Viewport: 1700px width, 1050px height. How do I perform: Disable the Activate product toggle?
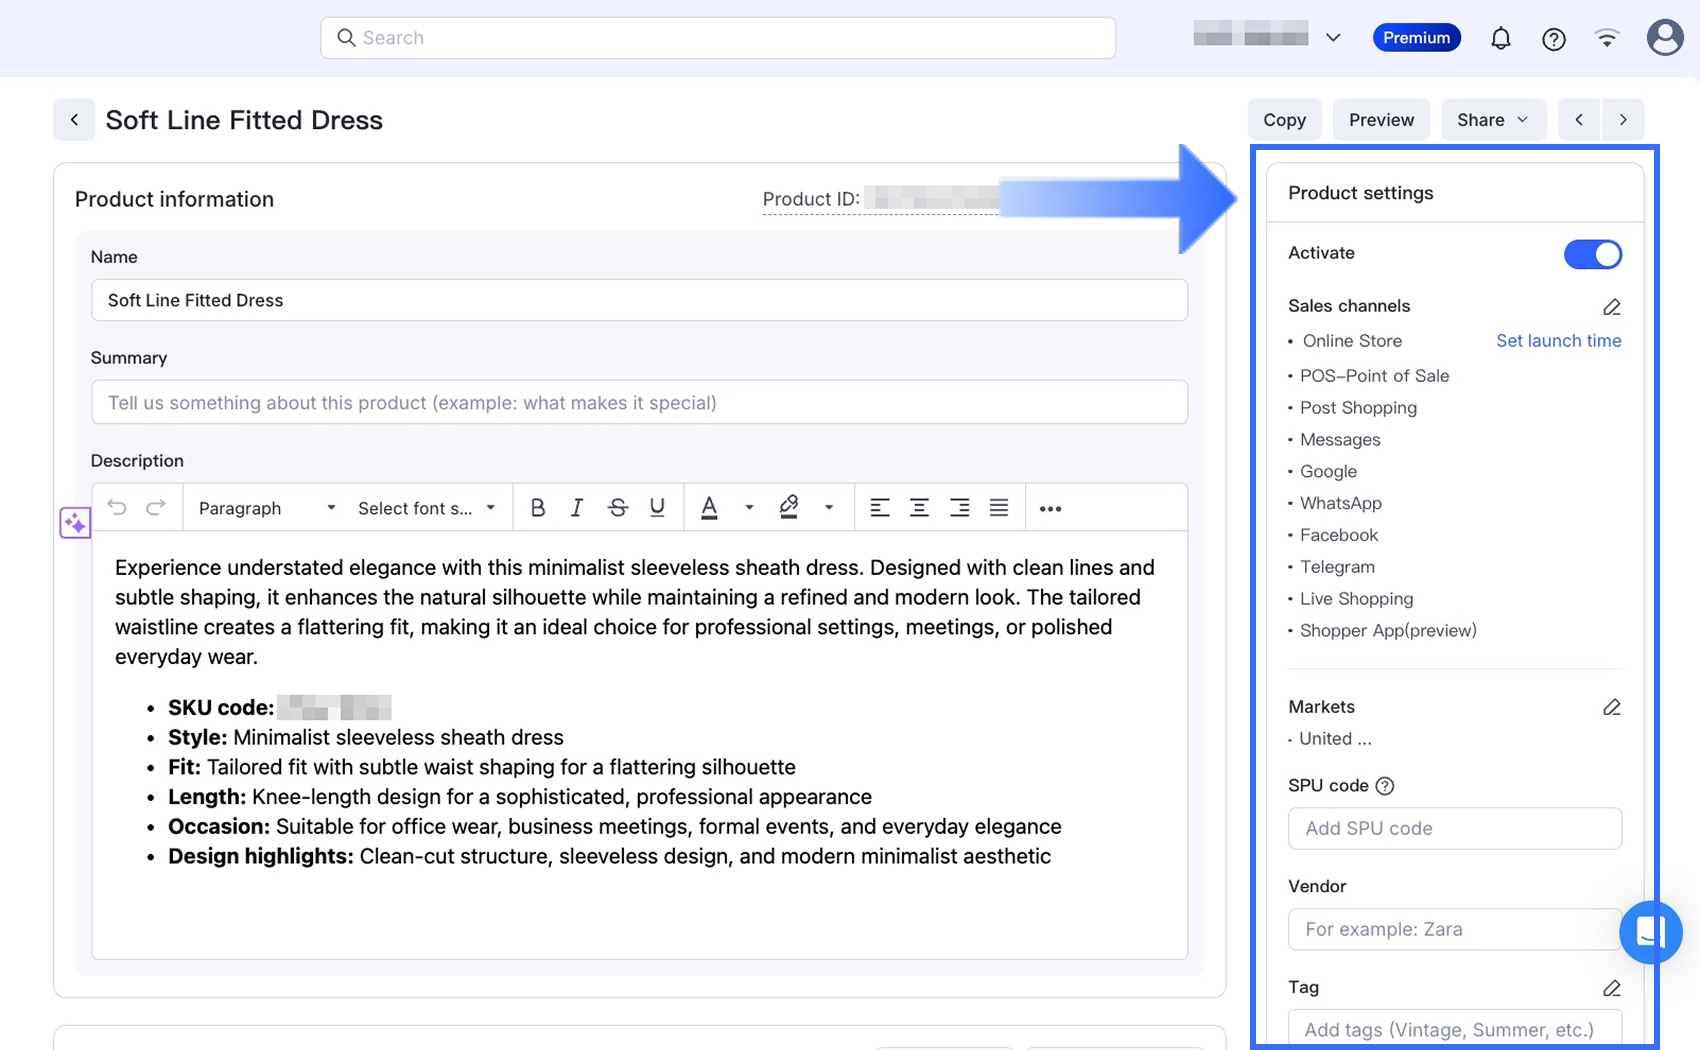click(x=1592, y=254)
